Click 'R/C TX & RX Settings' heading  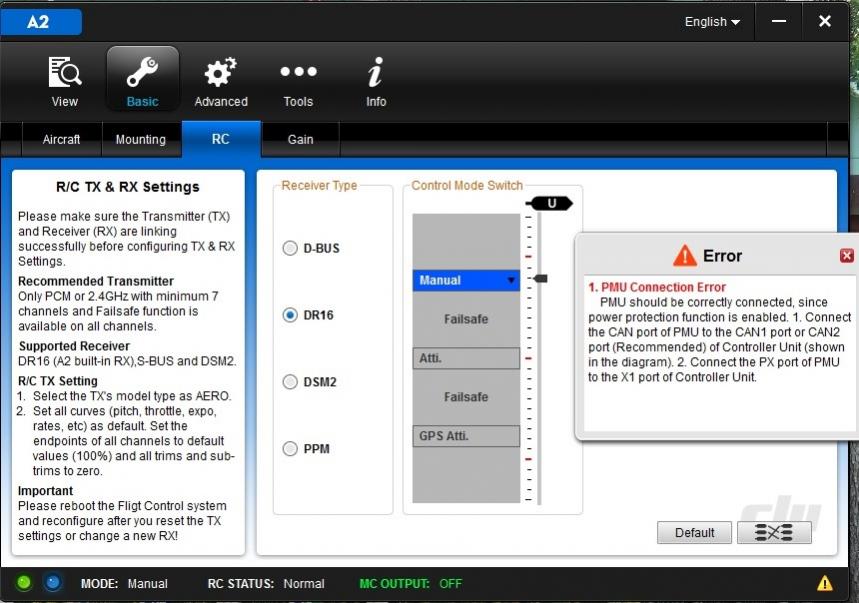128,187
